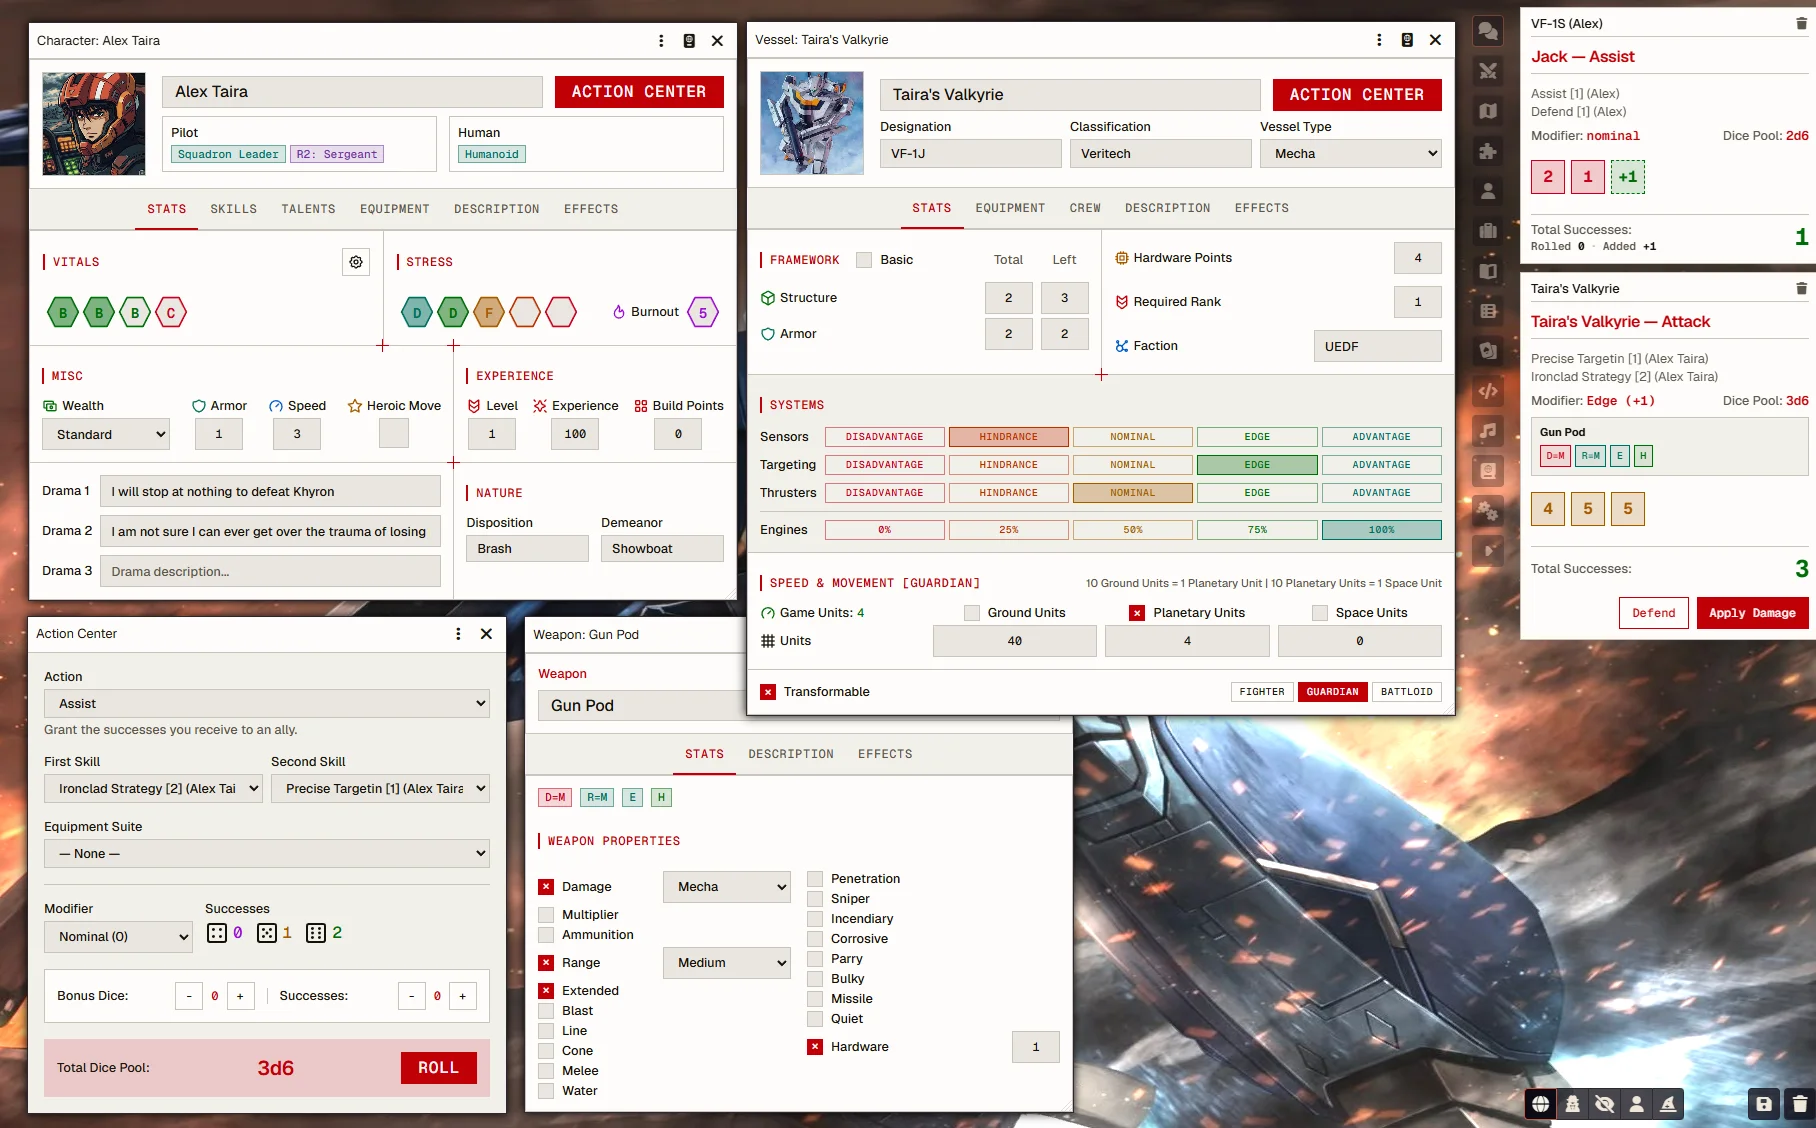1816x1128 pixels.
Task: Click the Burnout value hexagon
Action: click(x=703, y=313)
